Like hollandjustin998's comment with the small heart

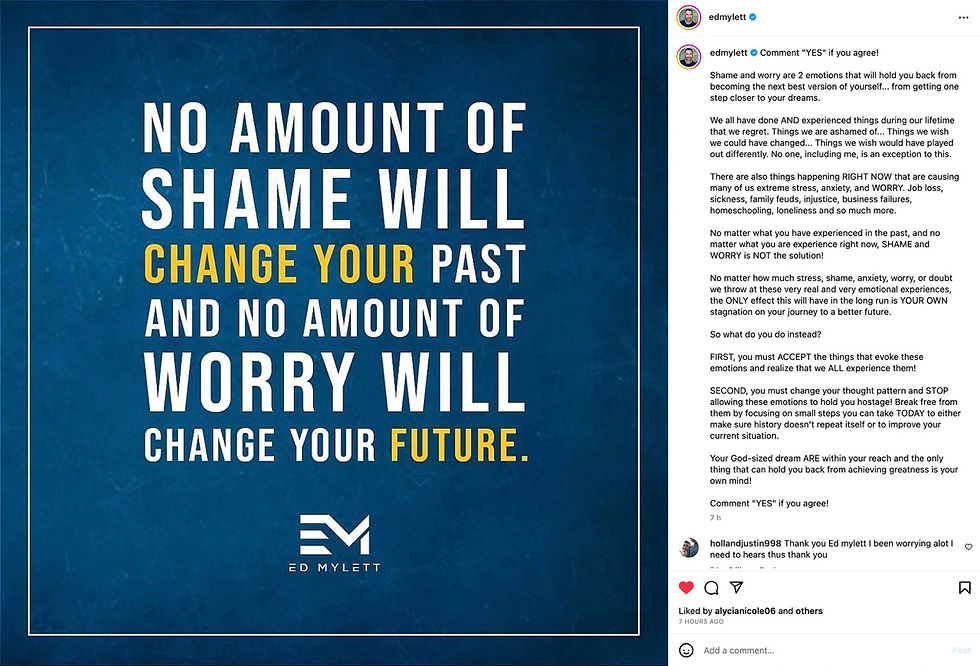tap(968, 547)
